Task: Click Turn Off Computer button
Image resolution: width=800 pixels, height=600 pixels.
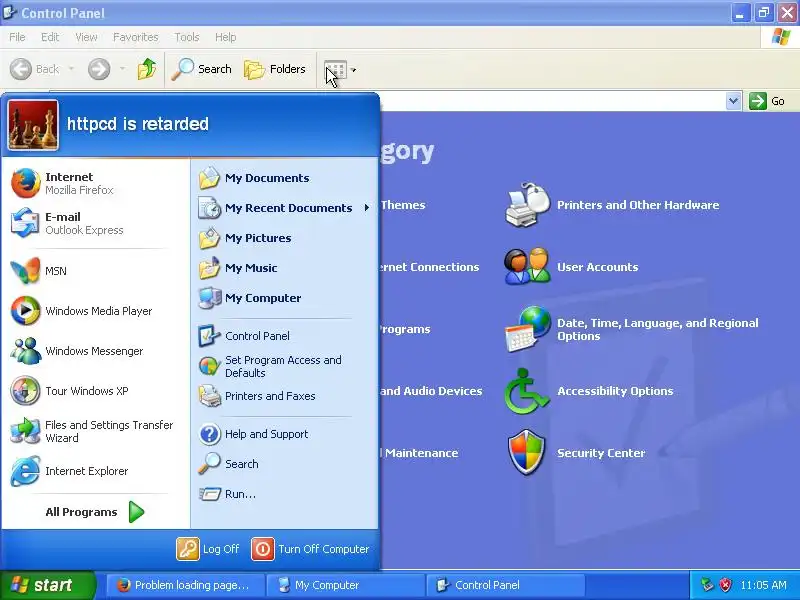Action: click(310, 549)
